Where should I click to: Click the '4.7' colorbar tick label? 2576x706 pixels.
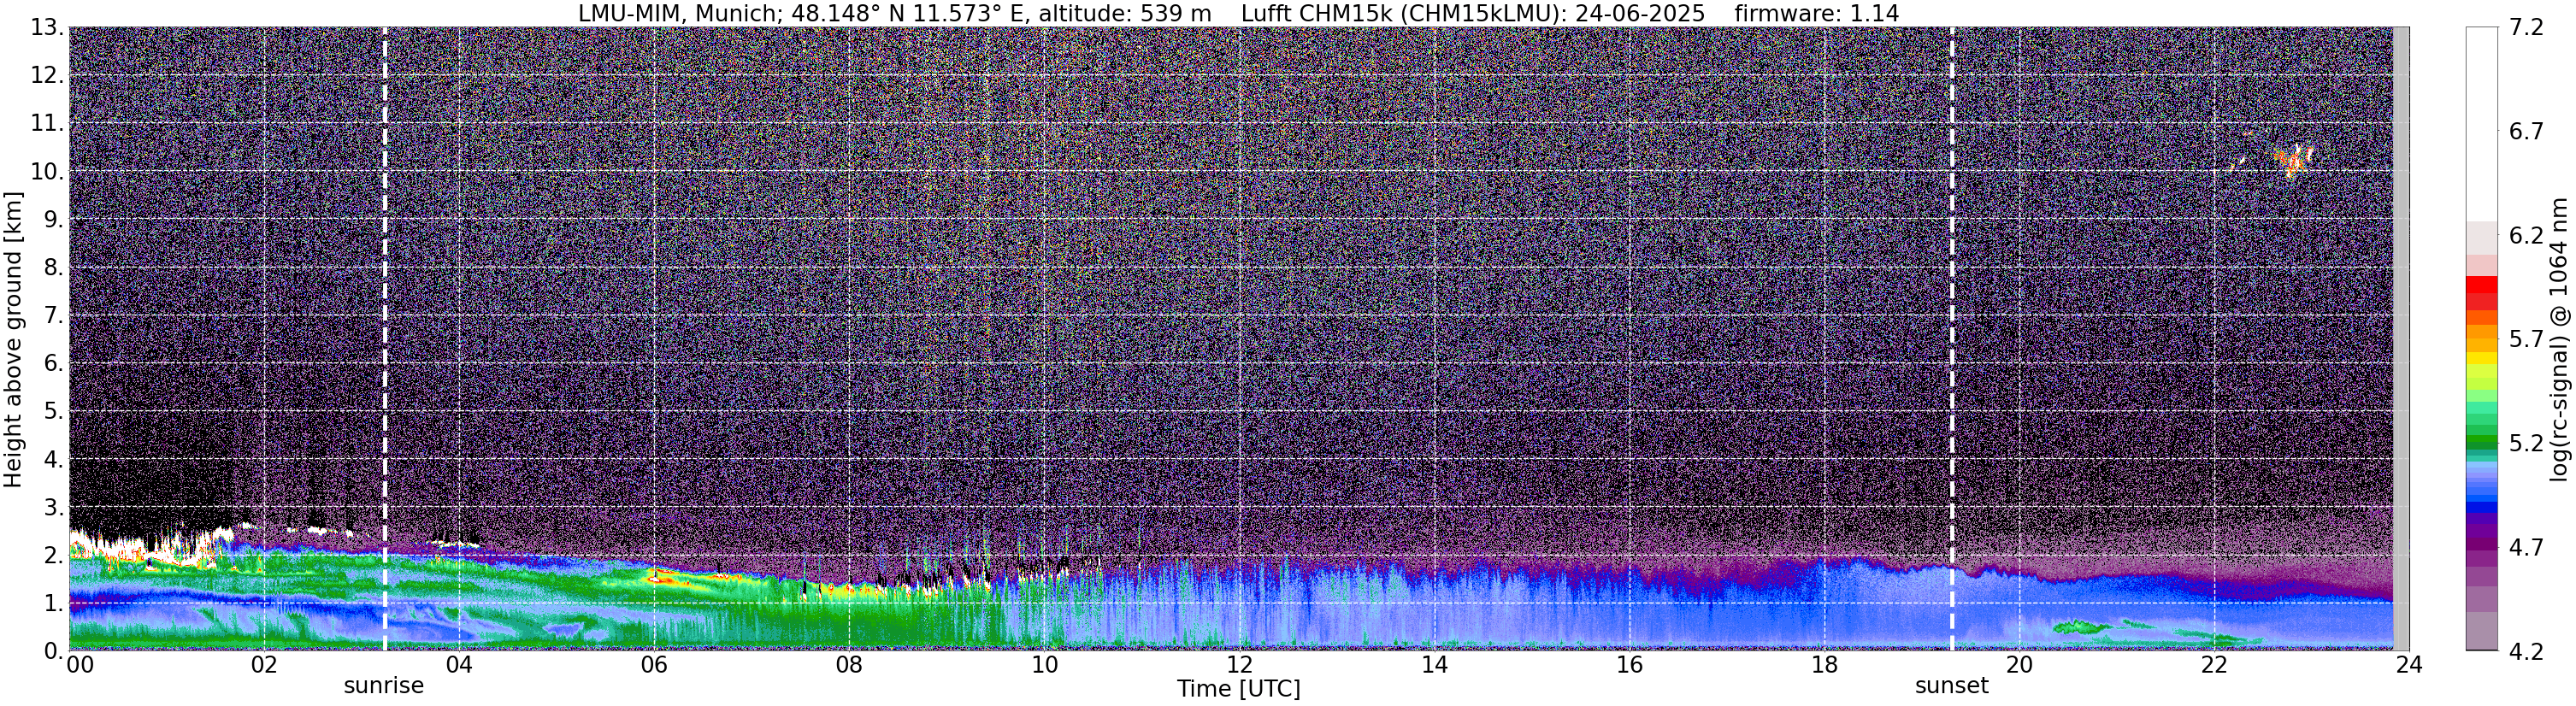click(x=2526, y=547)
